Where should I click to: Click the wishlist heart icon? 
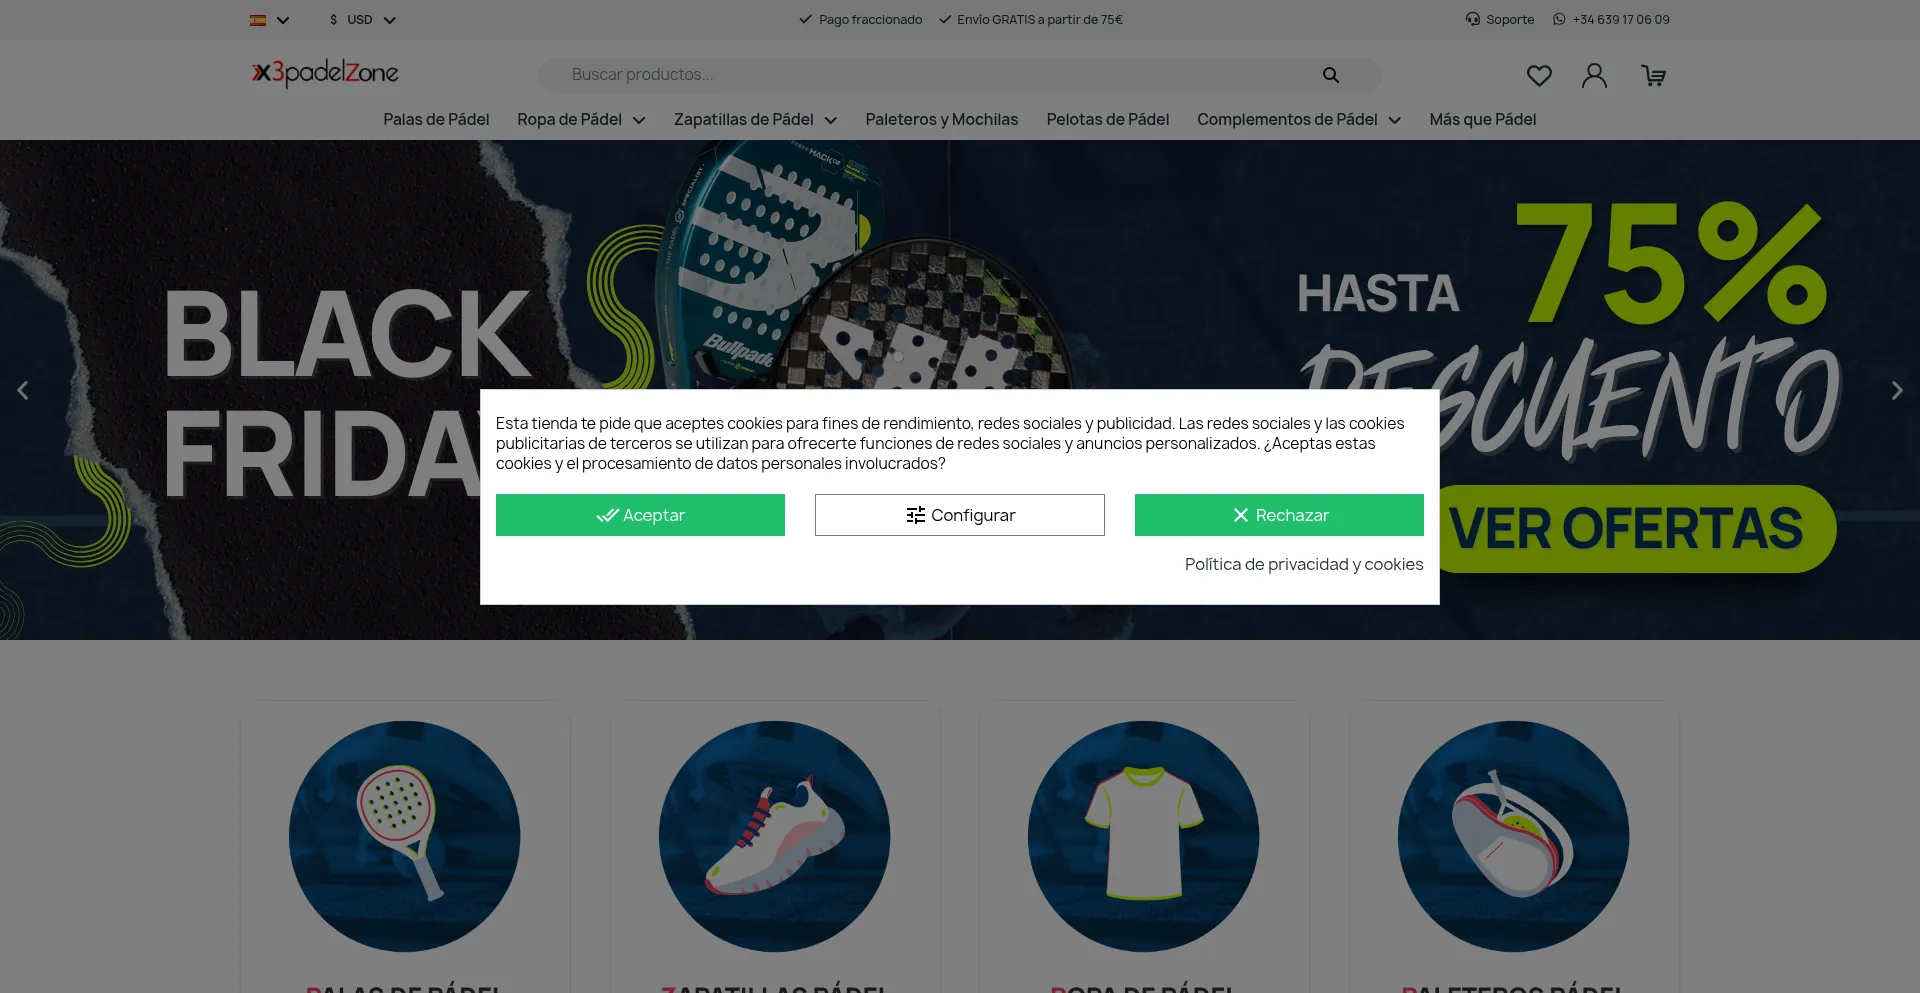point(1539,76)
